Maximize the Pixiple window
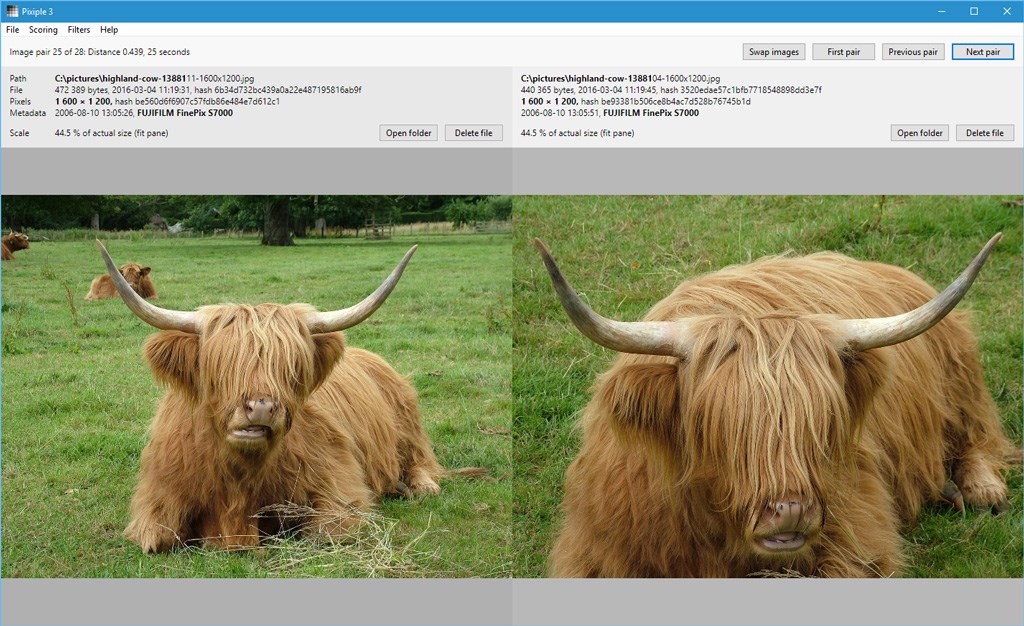The image size is (1024, 626). [x=974, y=11]
